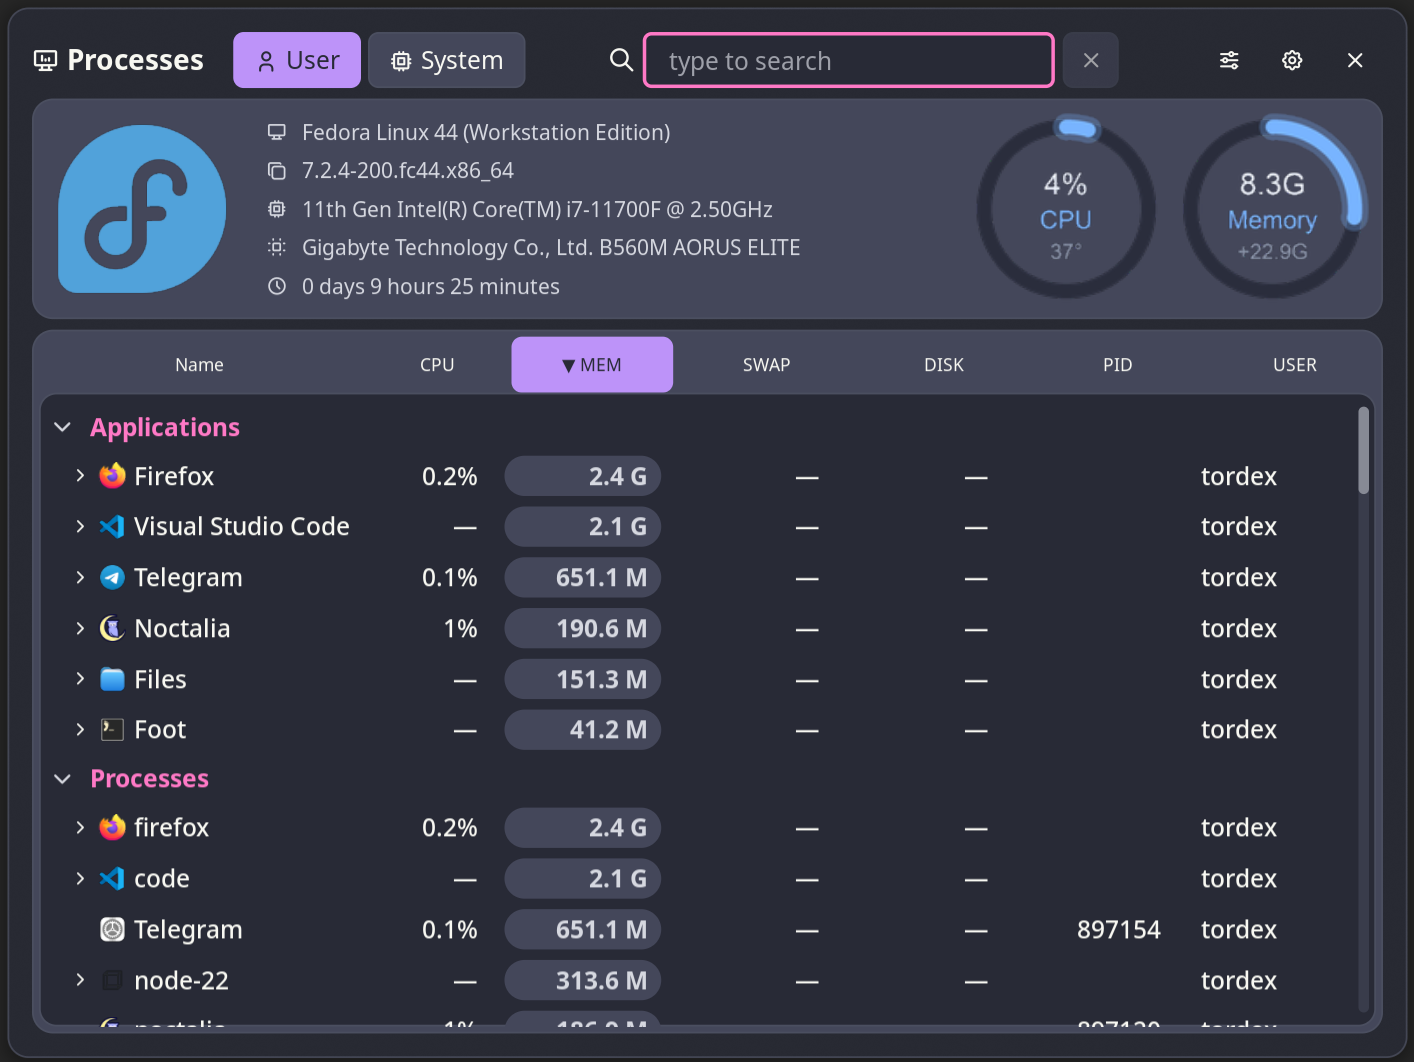Select Telegram application 651.1 M memory value
Viewport: 1414px width, 1062px height.
coord(583,577)
